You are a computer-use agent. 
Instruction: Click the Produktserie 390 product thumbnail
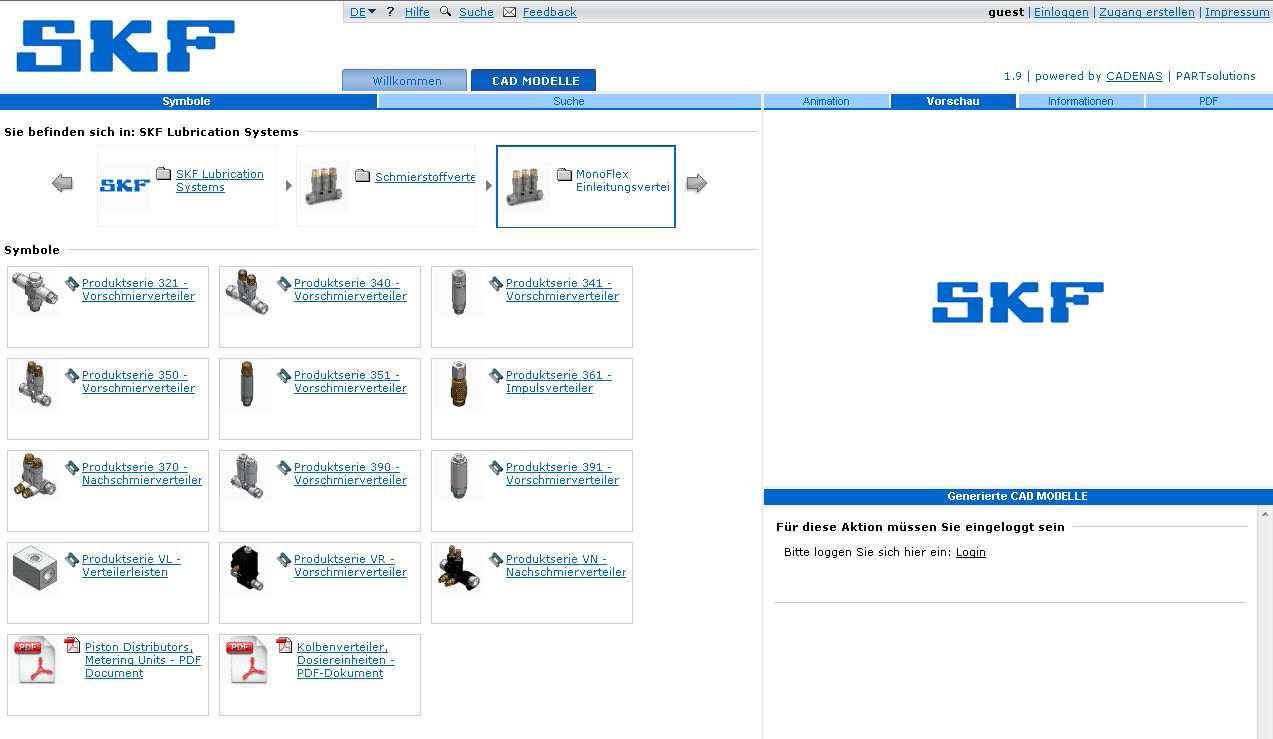247,476
